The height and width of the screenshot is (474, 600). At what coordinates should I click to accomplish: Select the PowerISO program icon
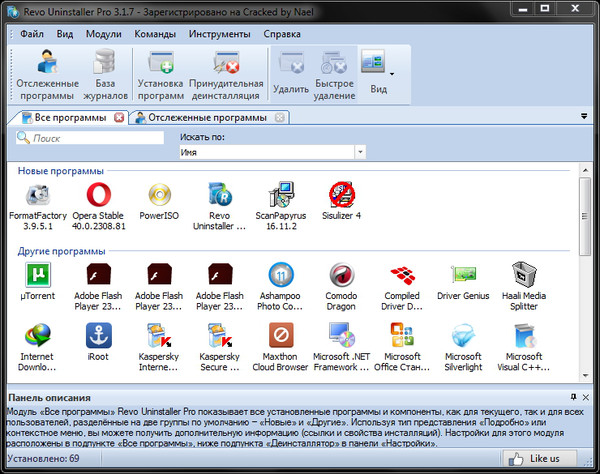pyautogui.click(x=159, y=194)
